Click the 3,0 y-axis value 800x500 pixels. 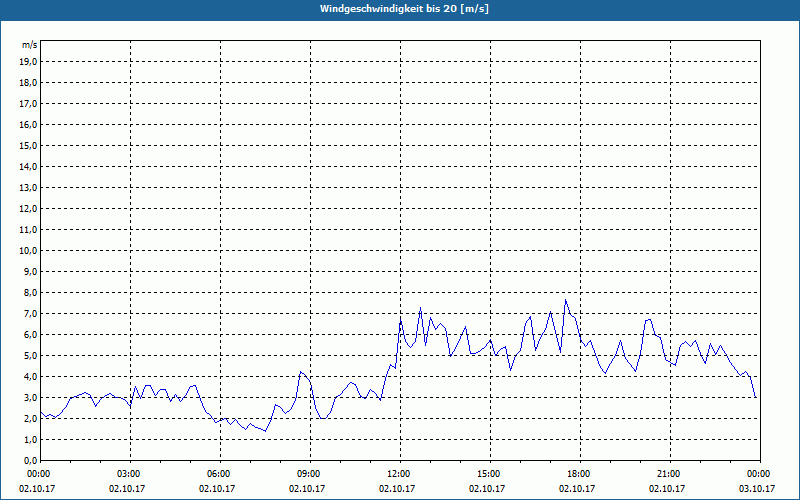tap(30, 397)
